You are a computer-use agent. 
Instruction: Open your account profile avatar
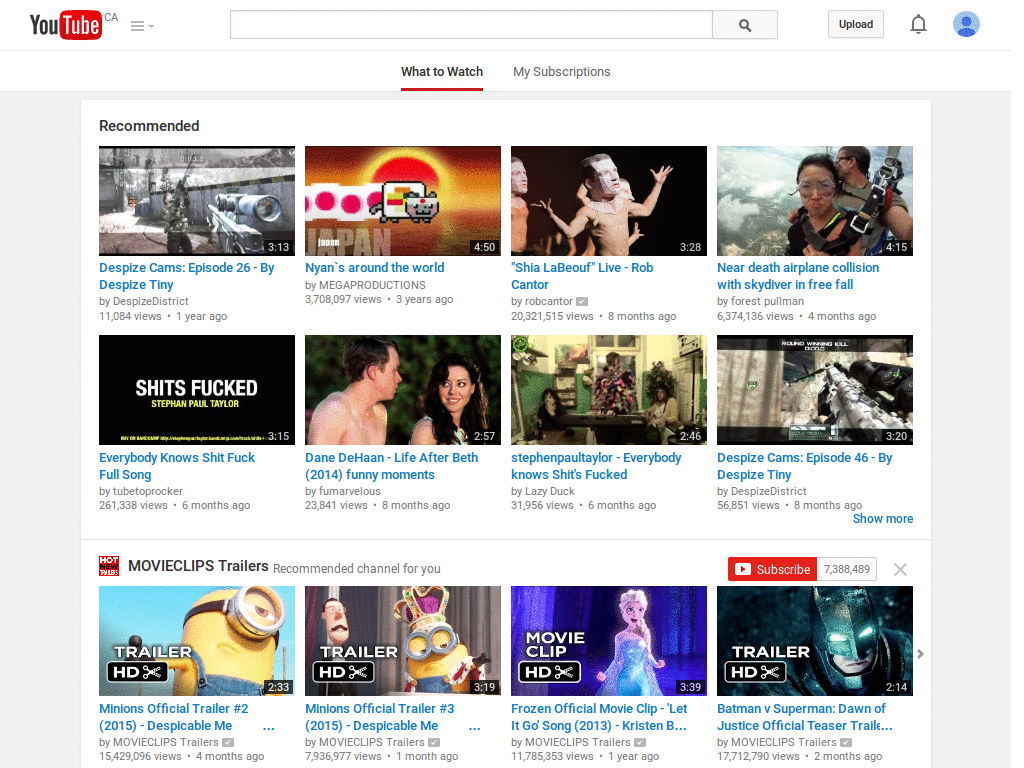pos(966,24)
